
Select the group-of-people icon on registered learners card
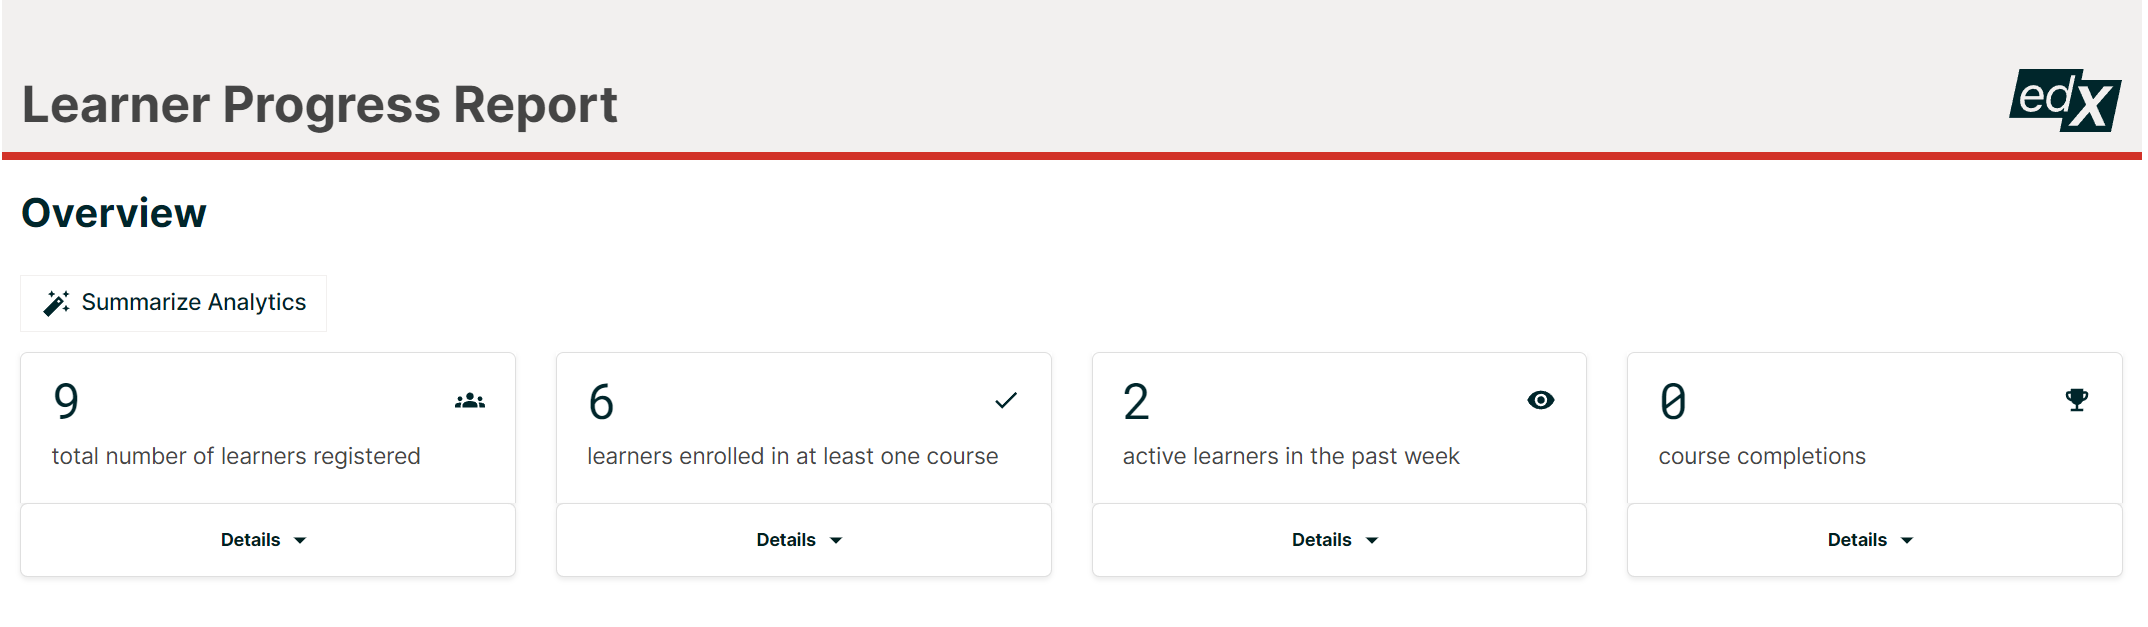[470, 399]
